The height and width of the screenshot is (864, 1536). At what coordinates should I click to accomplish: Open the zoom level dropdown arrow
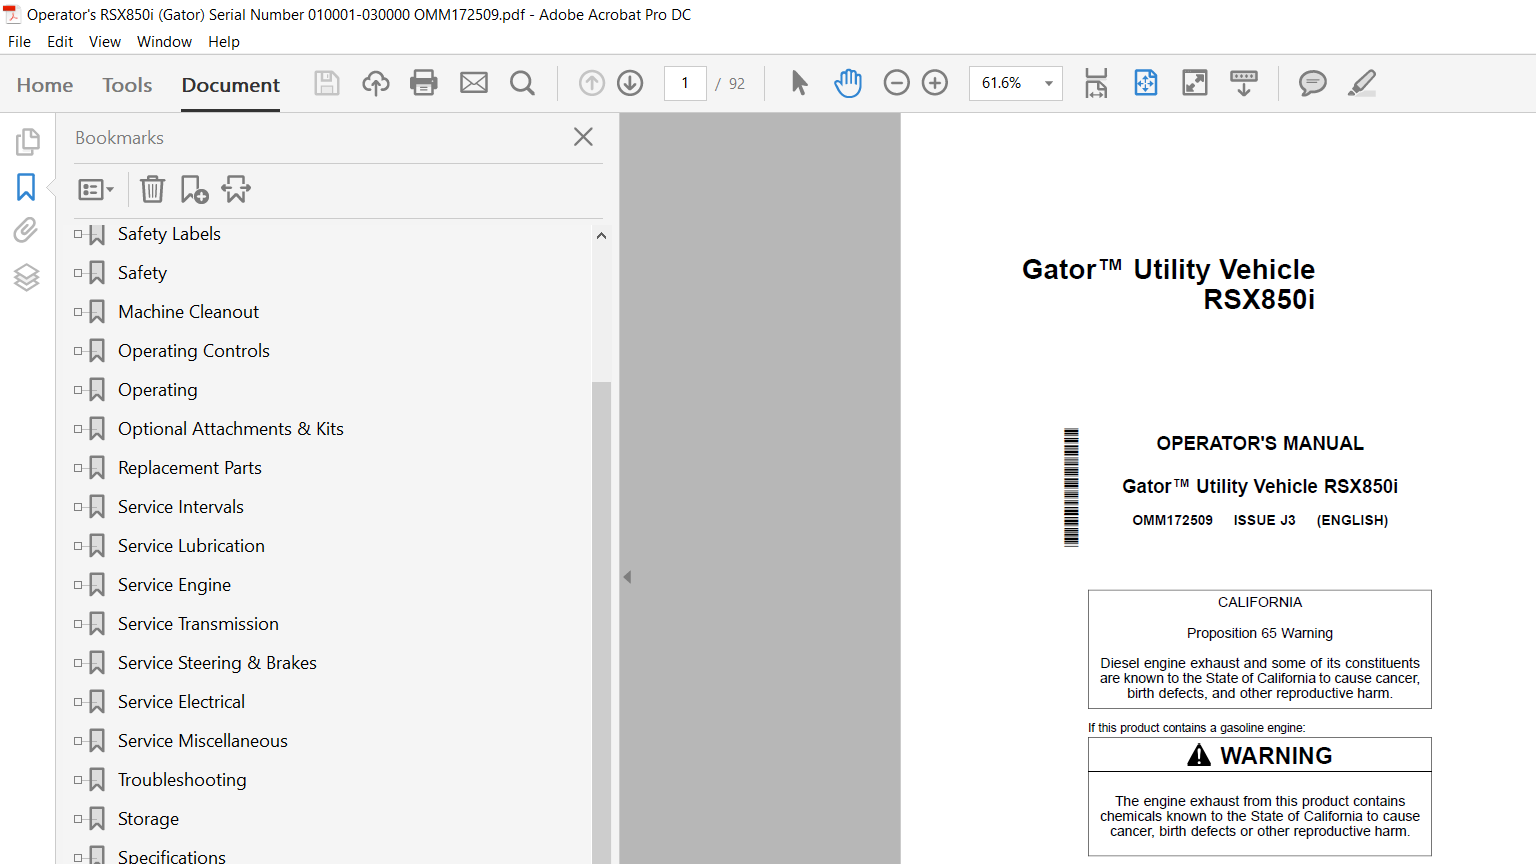pos(1049,83)
